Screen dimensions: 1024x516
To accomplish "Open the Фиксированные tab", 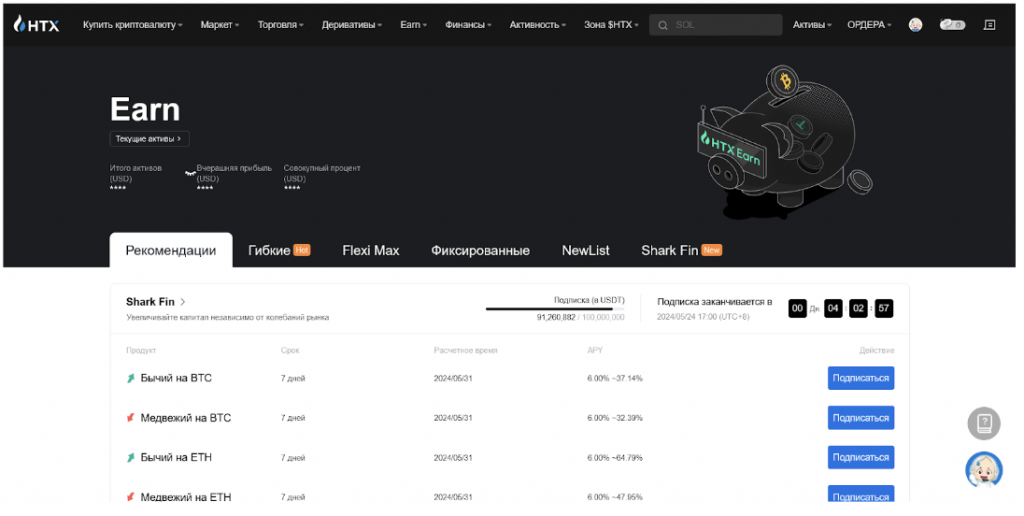I will 480,250.
